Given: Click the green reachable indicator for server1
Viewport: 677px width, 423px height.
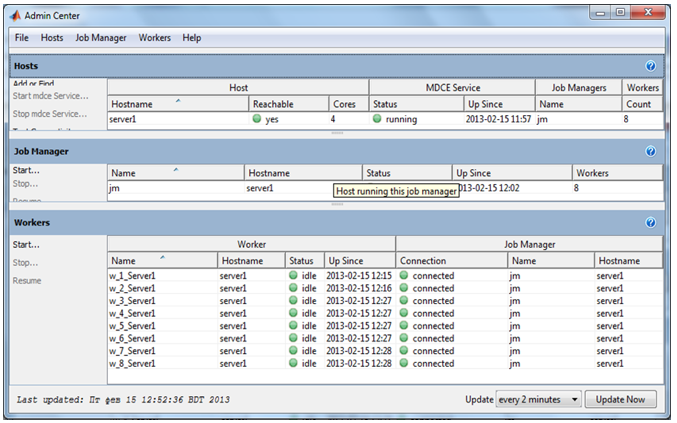Looking at the screenshot, I should 257,119.
